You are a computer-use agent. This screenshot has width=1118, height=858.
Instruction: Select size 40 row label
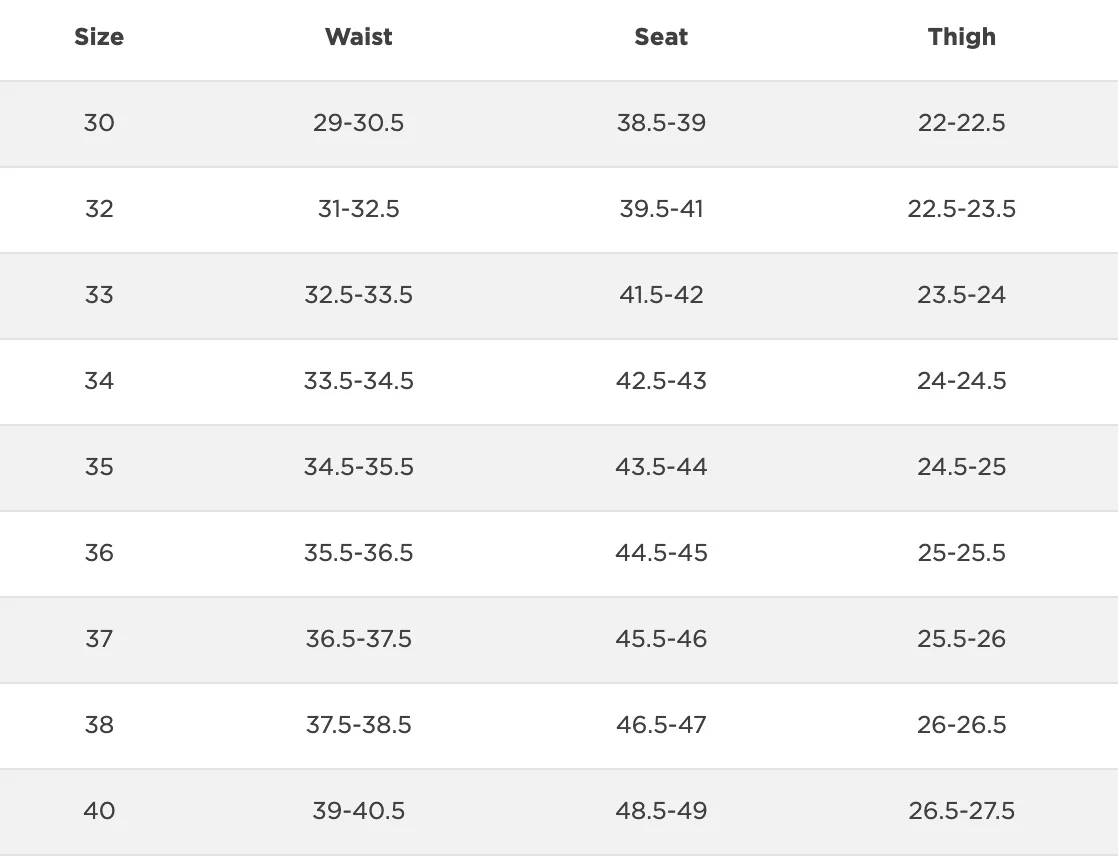(99, 810)
